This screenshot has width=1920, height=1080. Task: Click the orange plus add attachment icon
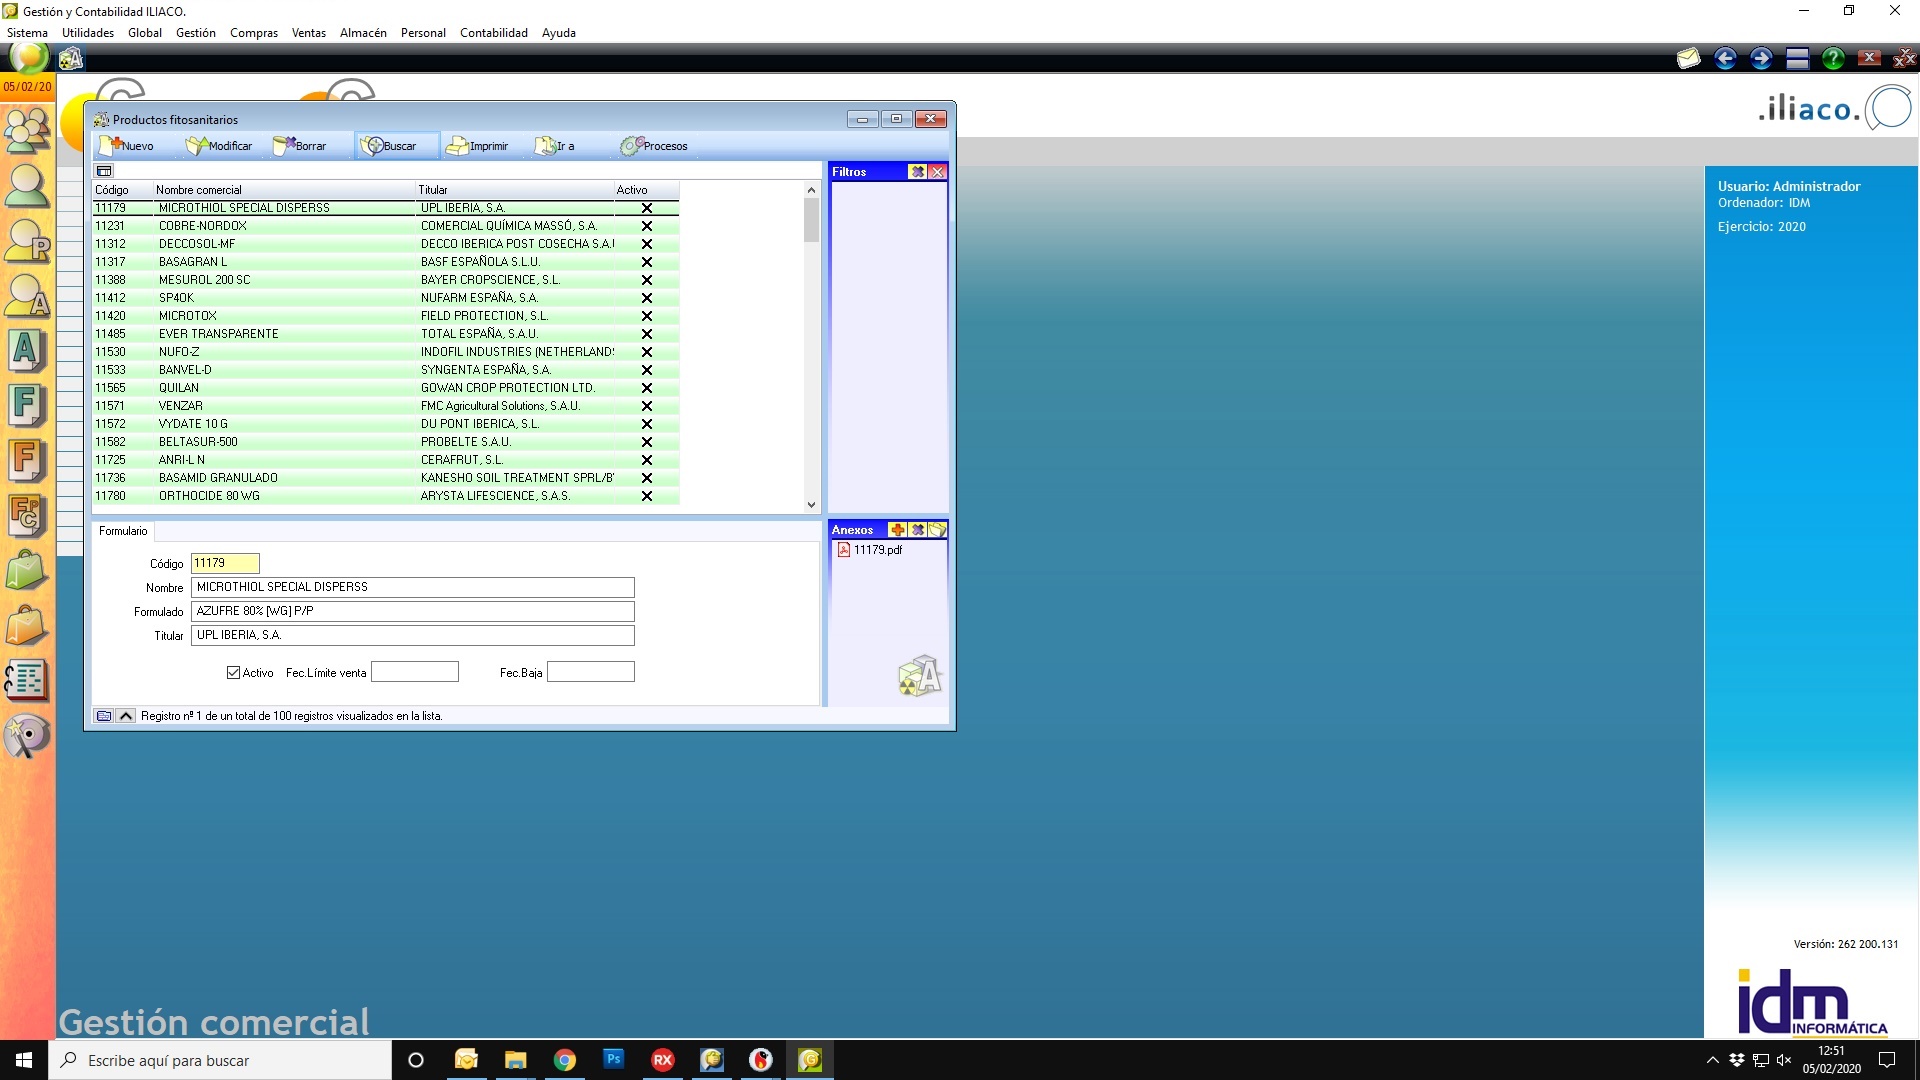[x=898, y=530]
